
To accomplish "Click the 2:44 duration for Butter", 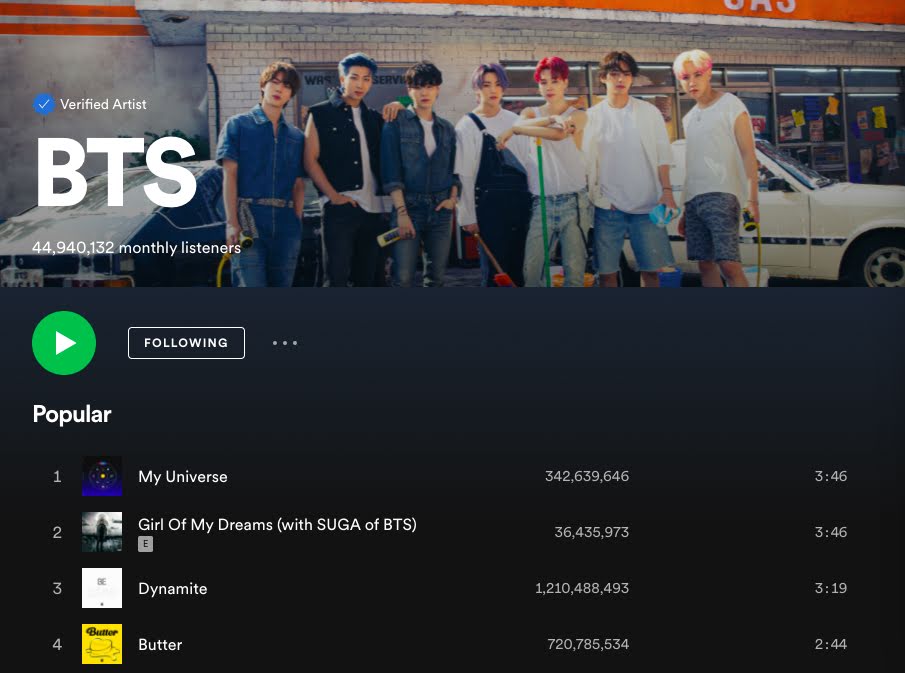I will pyautogui.click(x=831, y=644).
